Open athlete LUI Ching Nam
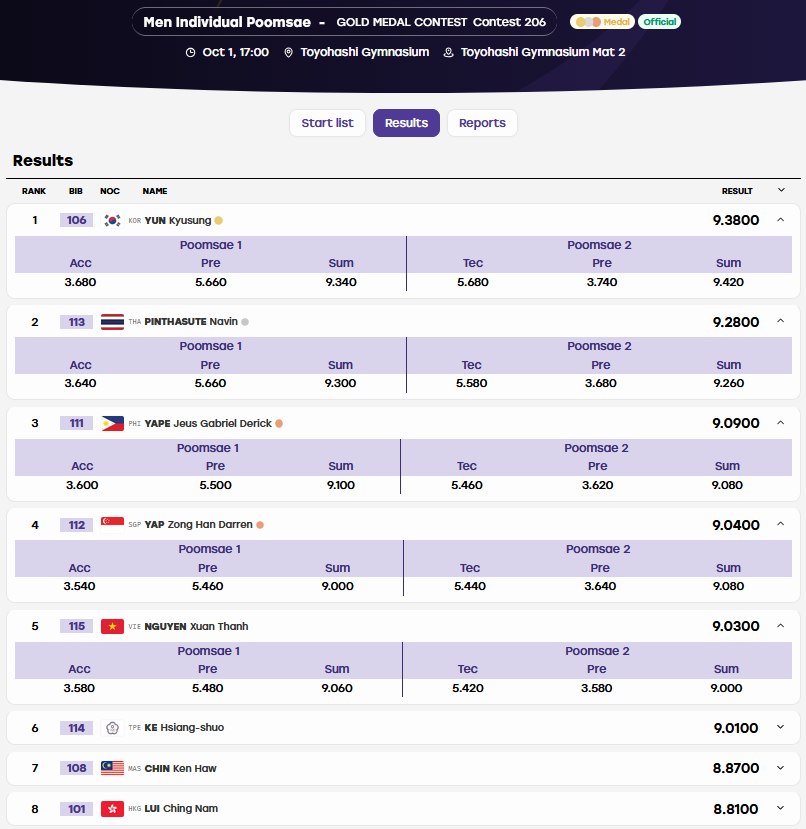 tap(181, 809)
